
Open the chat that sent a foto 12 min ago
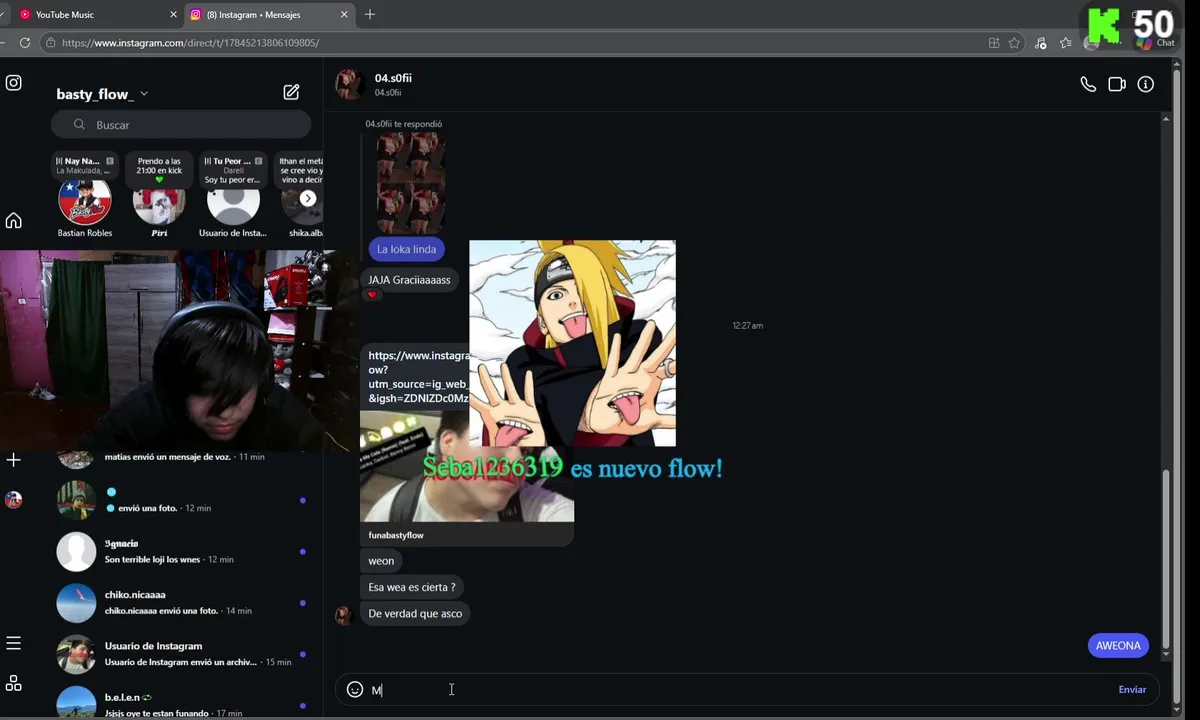pyautogui.click(x=181, y=500)
